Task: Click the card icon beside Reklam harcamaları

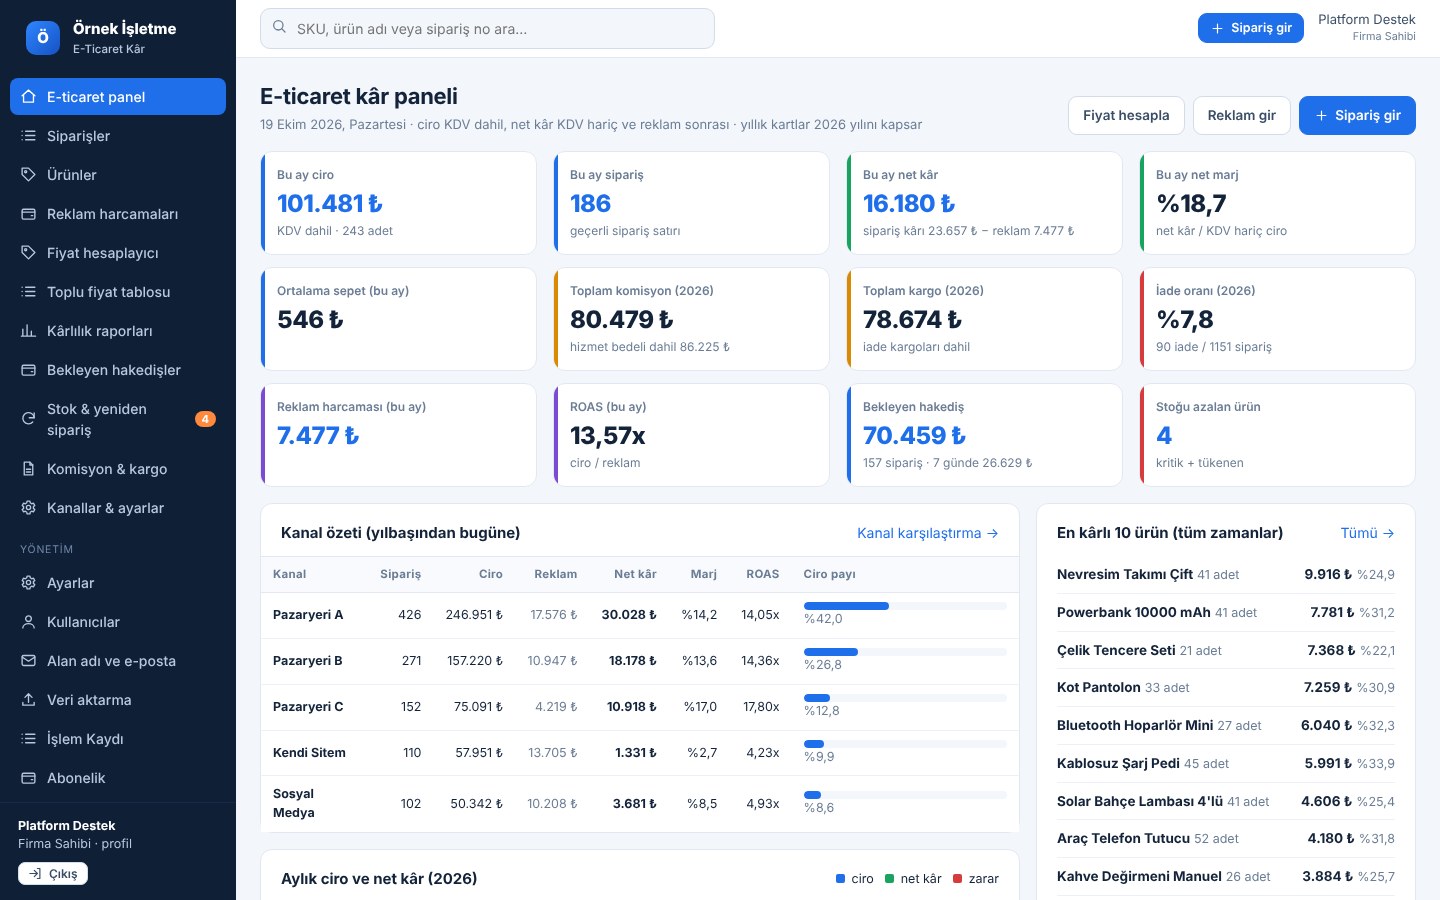Action: [28, 214]
